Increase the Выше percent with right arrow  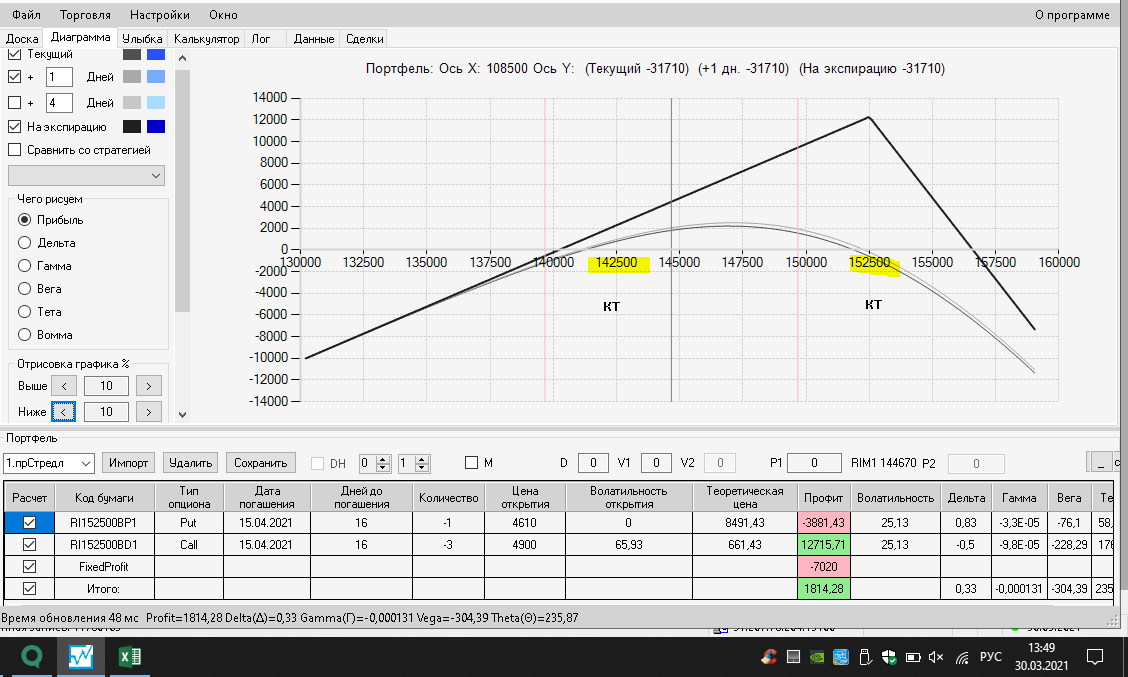coord(148,386)
